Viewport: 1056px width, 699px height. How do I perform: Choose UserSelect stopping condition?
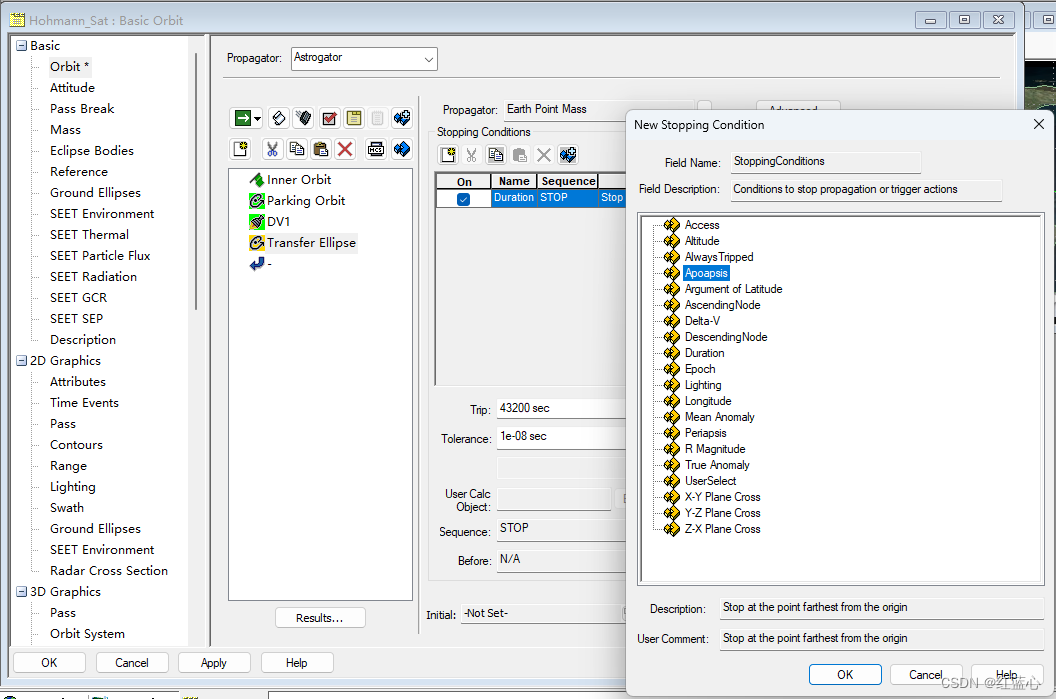pyautogui.click(x=710, y=481)
